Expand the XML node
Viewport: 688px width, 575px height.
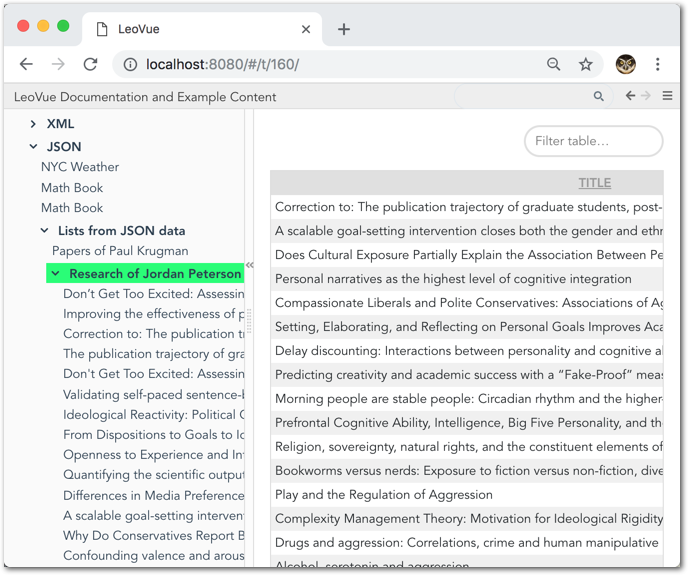pyautogui.click(x=33, y=124)
